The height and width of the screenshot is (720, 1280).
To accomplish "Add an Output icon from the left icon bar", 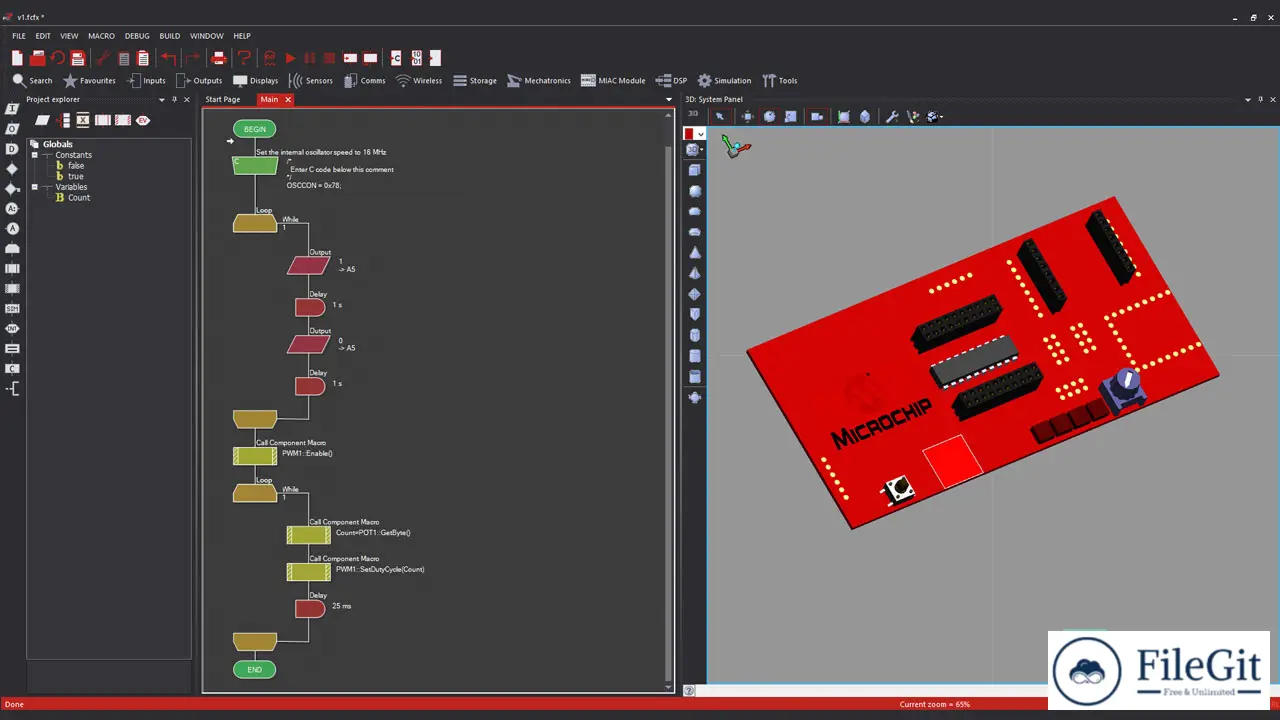I will pyautogui.click(x=12, y=129).
